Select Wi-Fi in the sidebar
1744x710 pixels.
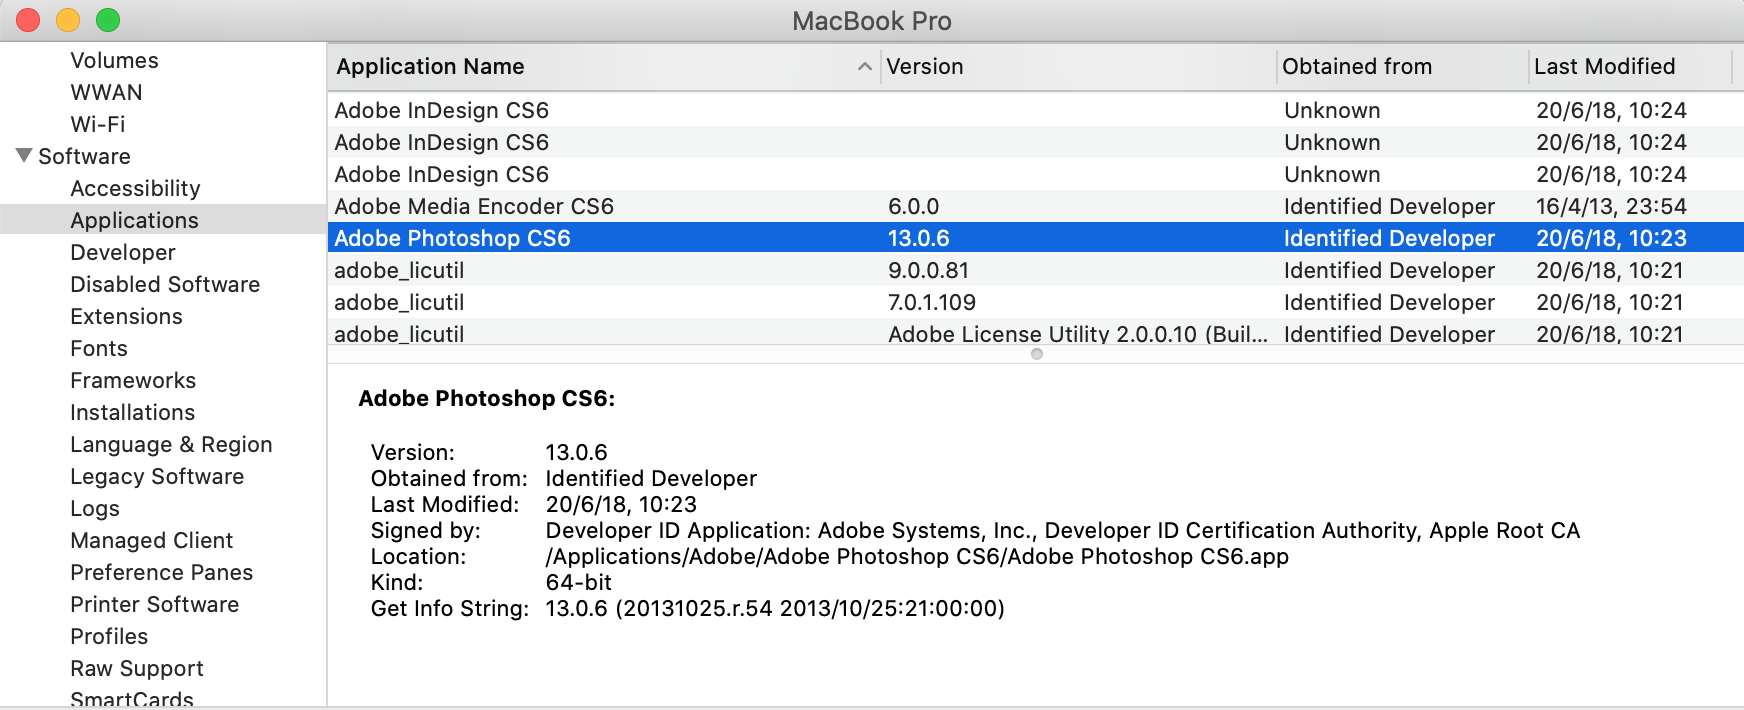click(98, 124)
